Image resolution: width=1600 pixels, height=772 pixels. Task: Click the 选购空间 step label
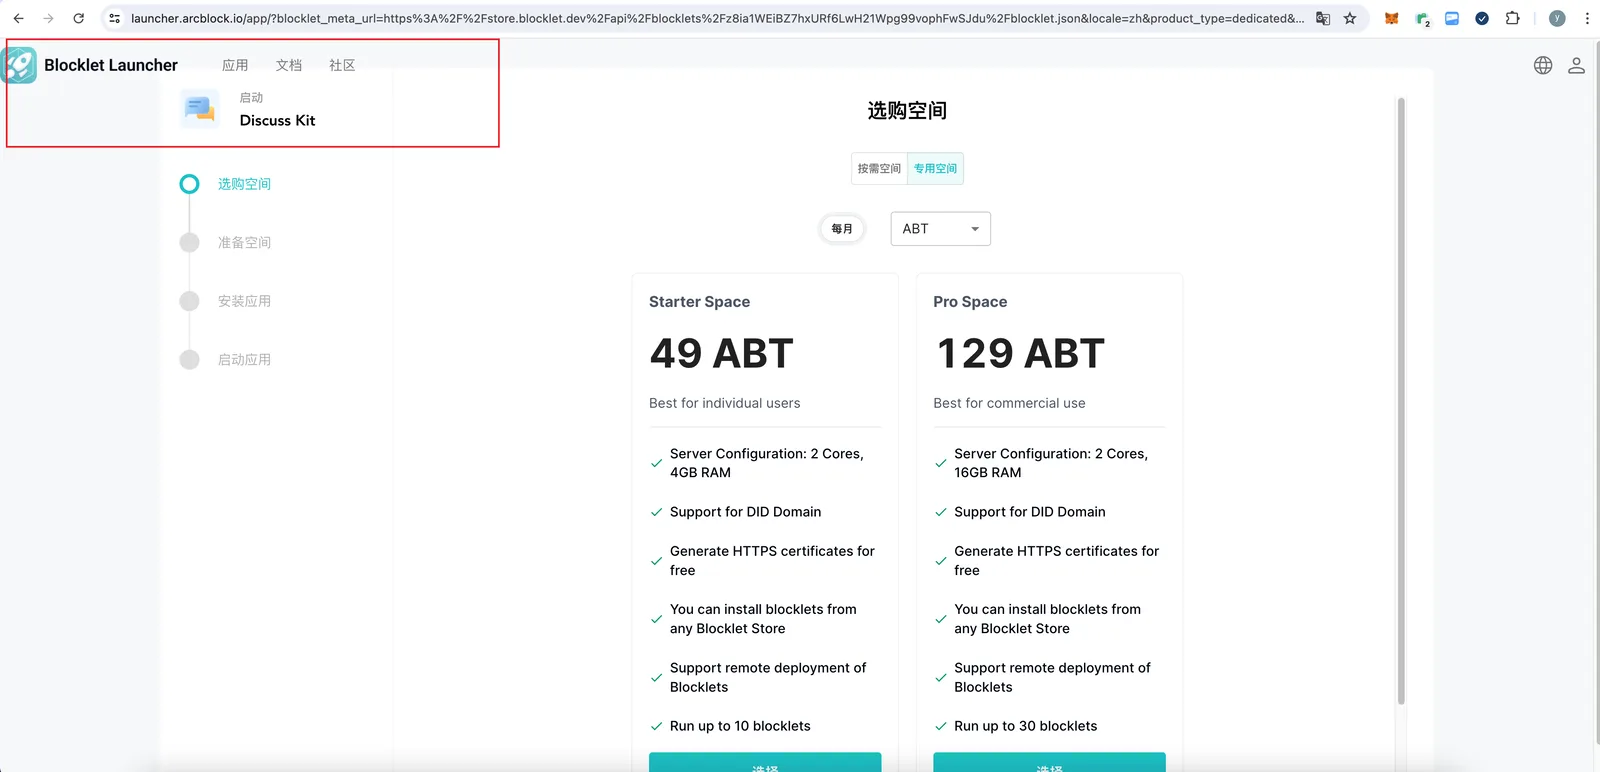244,184
